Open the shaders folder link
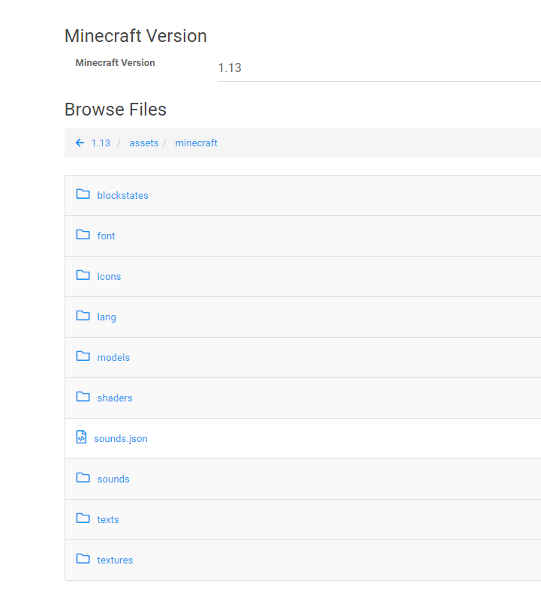The height and width of the screenshot is (589, 541). pos(115,398)
